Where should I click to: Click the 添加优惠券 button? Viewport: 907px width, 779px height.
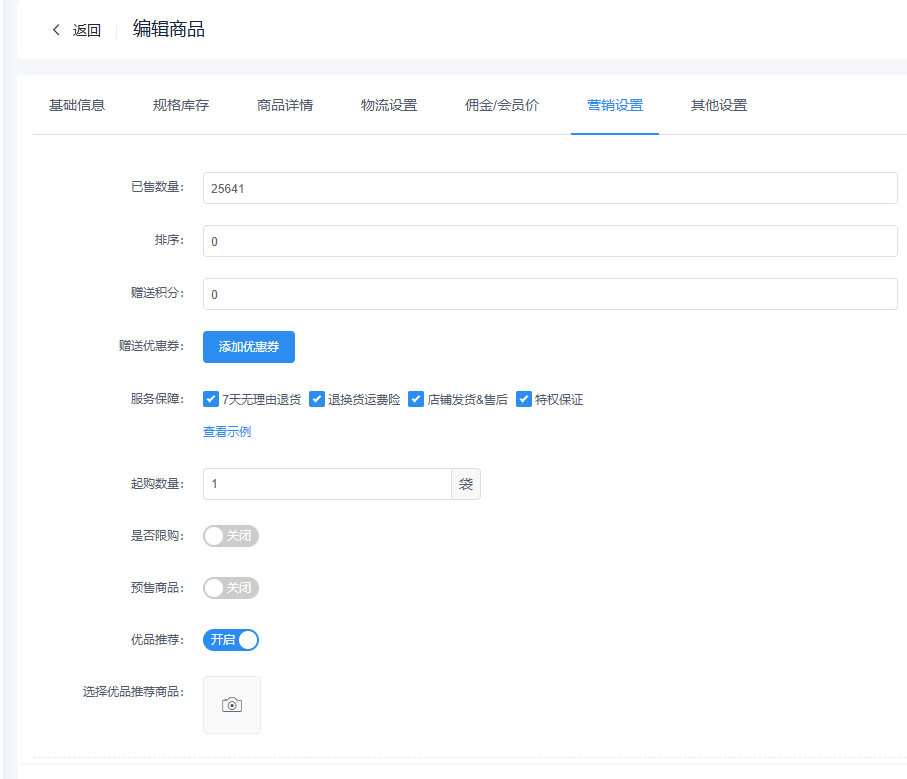point(249,347)
